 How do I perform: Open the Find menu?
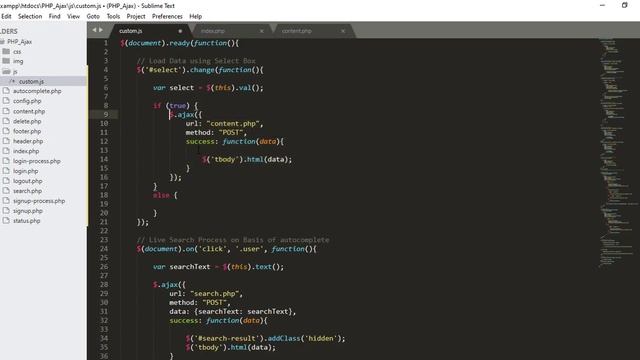(54, 16)
